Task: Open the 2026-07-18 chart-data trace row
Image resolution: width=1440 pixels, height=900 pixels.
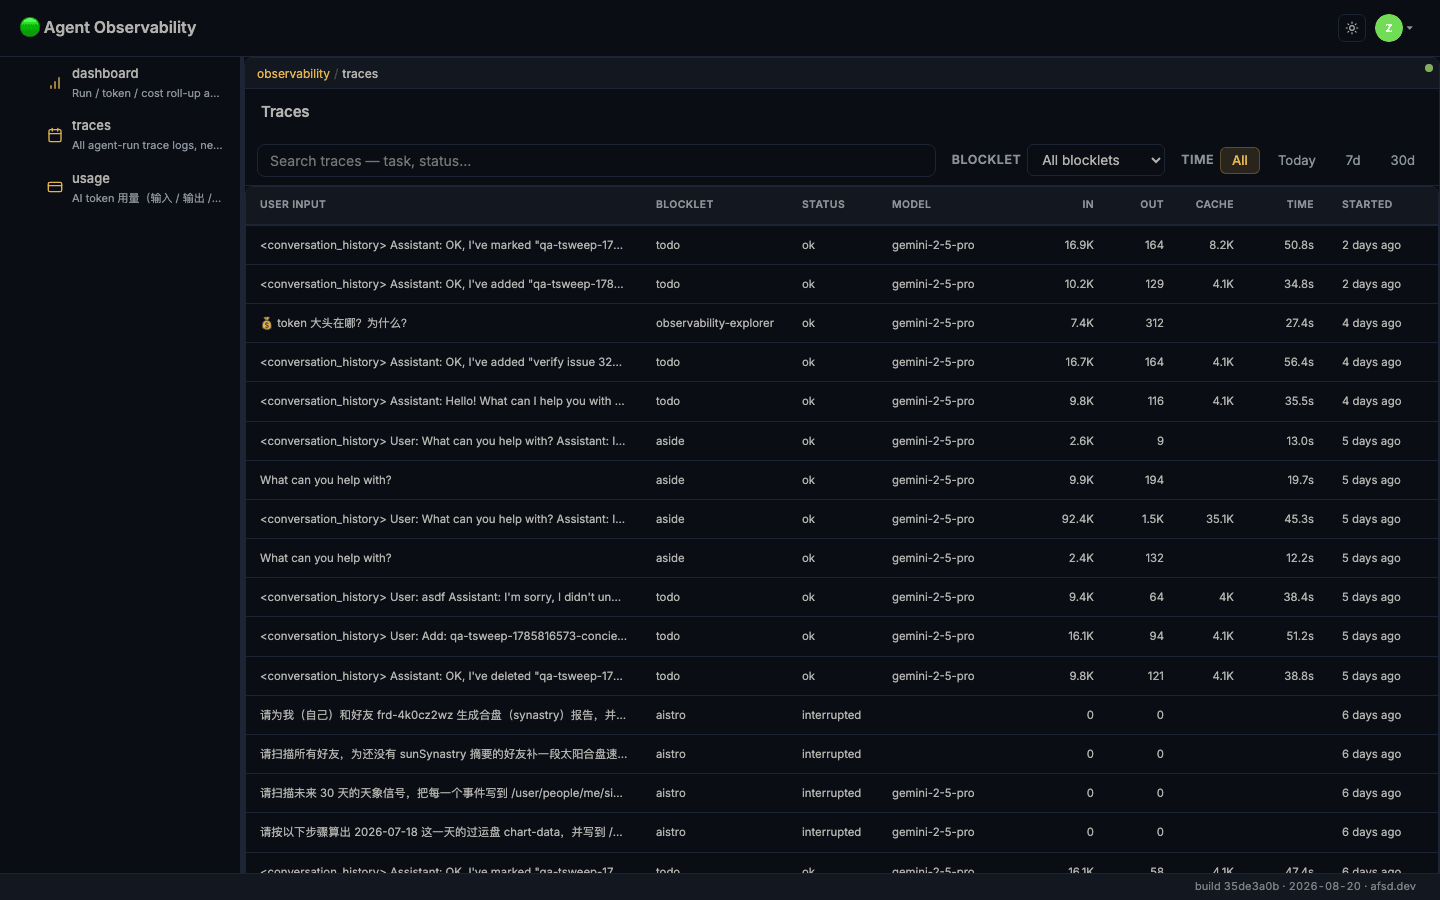Action: click(842, 832)
